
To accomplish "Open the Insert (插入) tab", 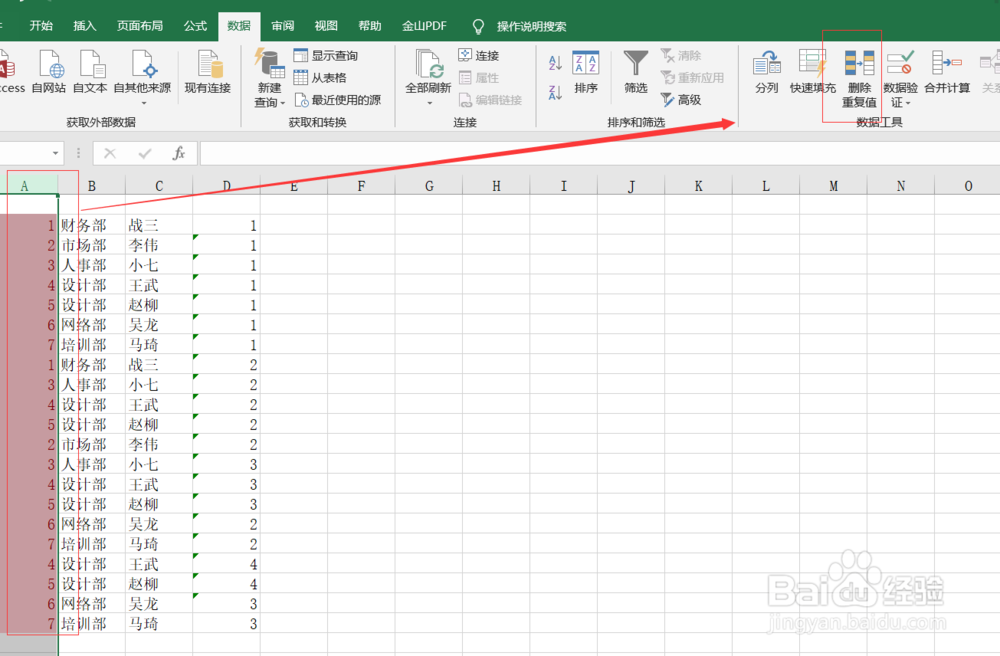I will tap(84, 26).
